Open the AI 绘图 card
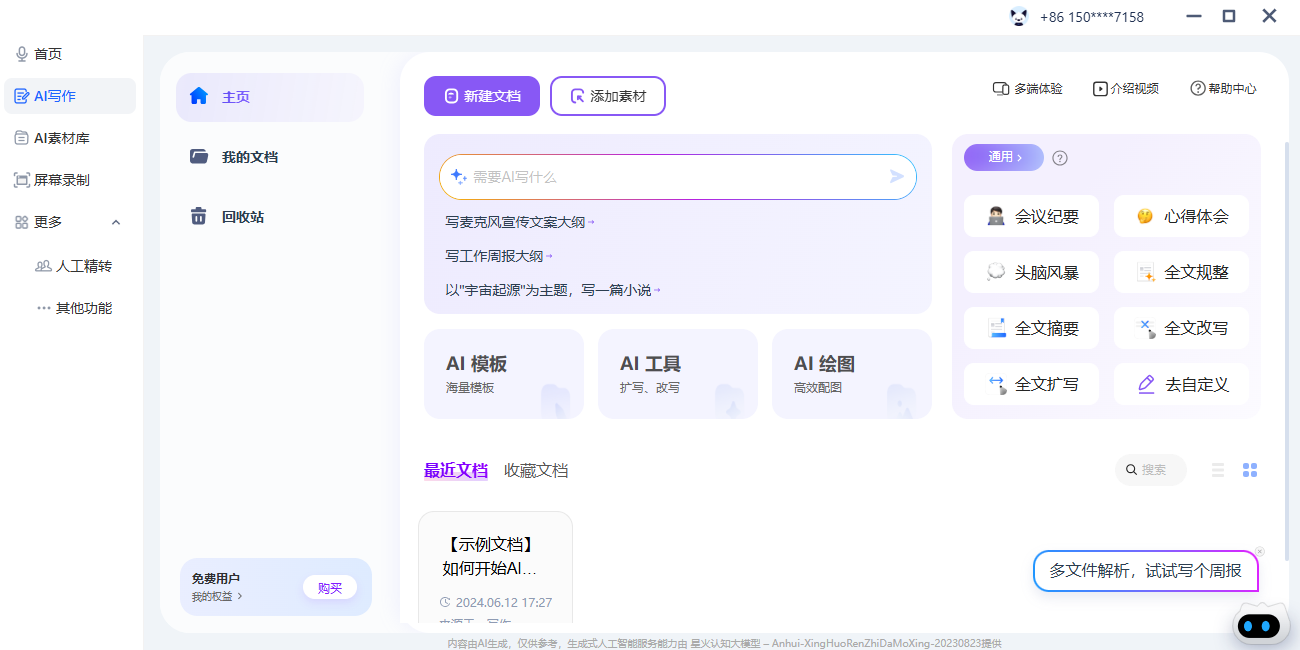Image resolution: width=1300 pixels, height=650 pixels. [852, 374]
